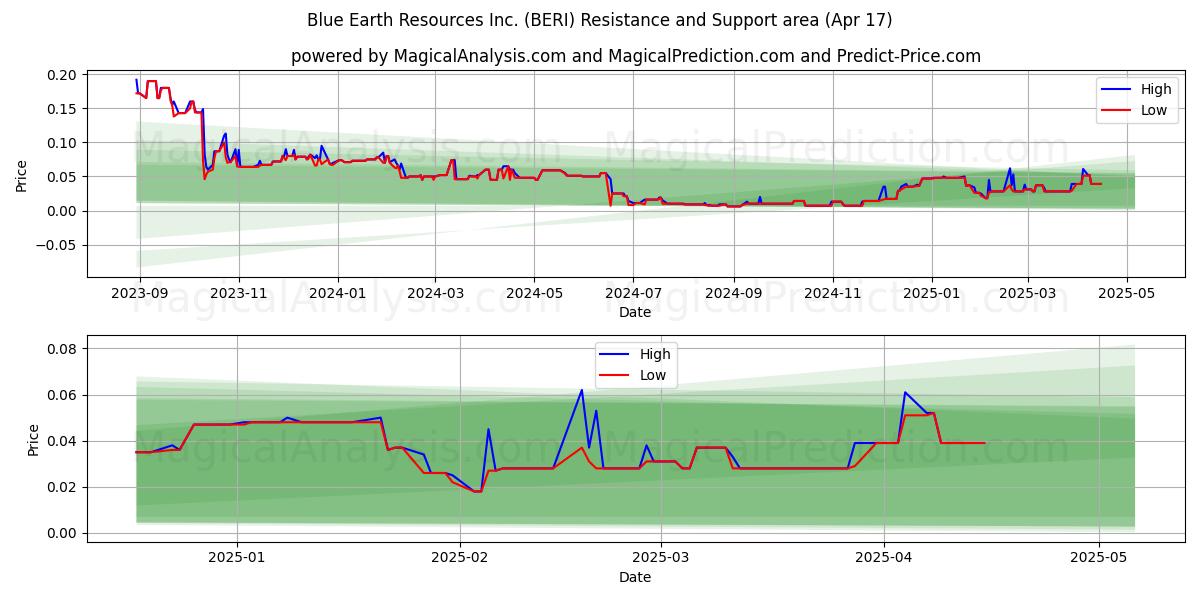Screen dimensions: 1200x600
Task: Click the '2024-09' x-axis label
Action: [734, 292]
